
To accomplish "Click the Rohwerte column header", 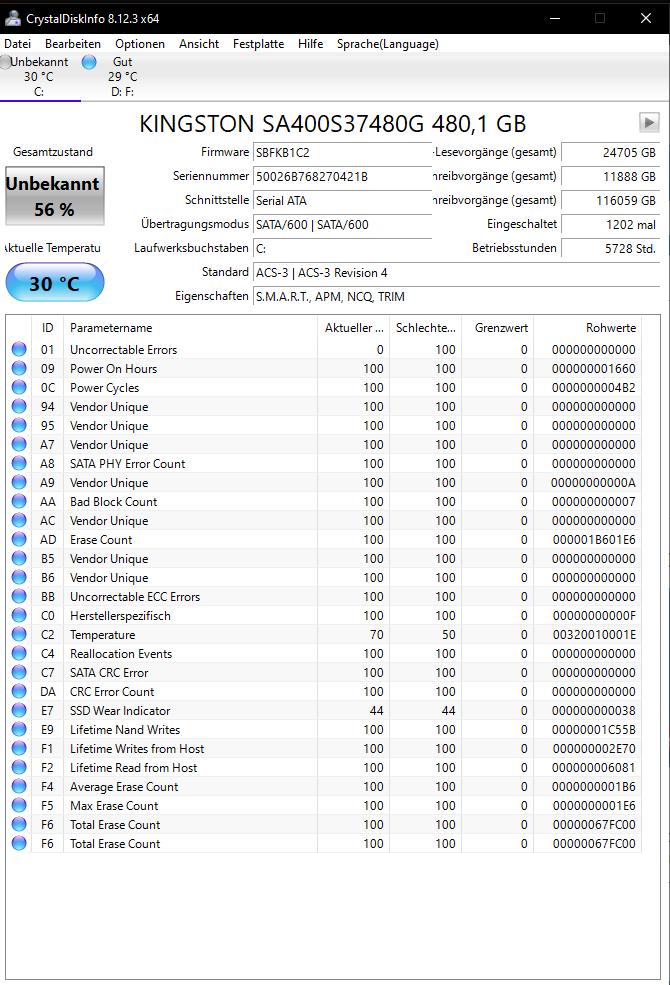I will (587, 328).
